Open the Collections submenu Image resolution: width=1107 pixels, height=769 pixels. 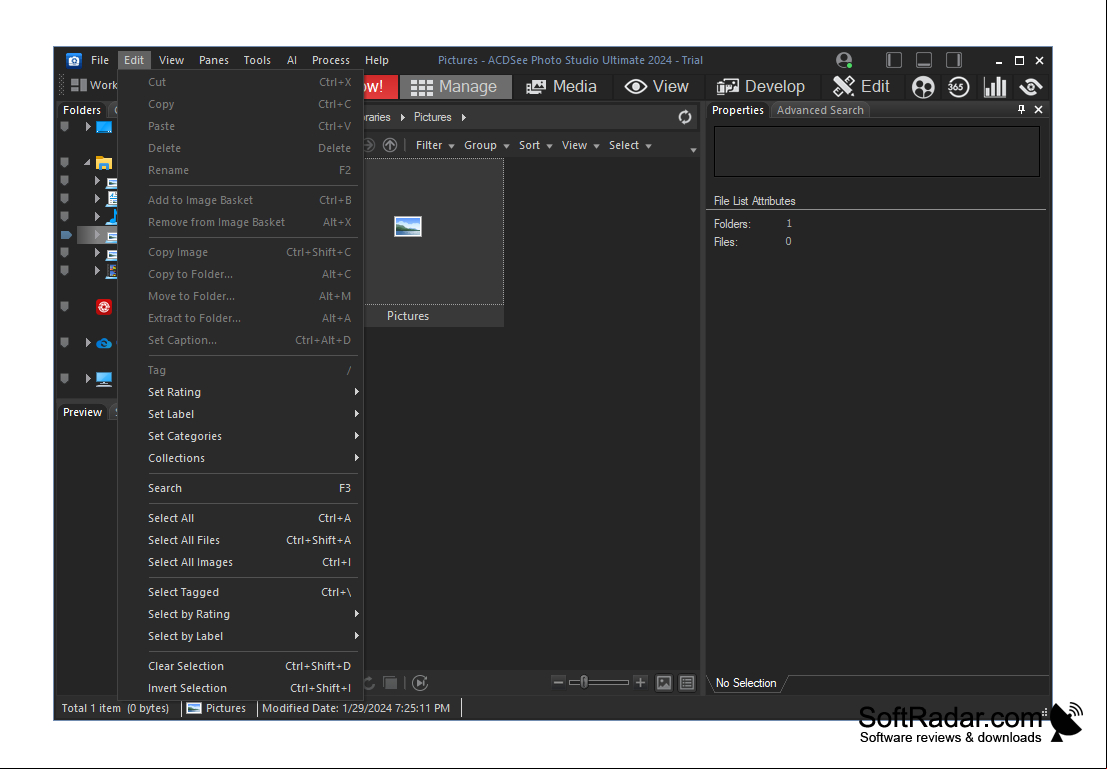click(240, 458)
